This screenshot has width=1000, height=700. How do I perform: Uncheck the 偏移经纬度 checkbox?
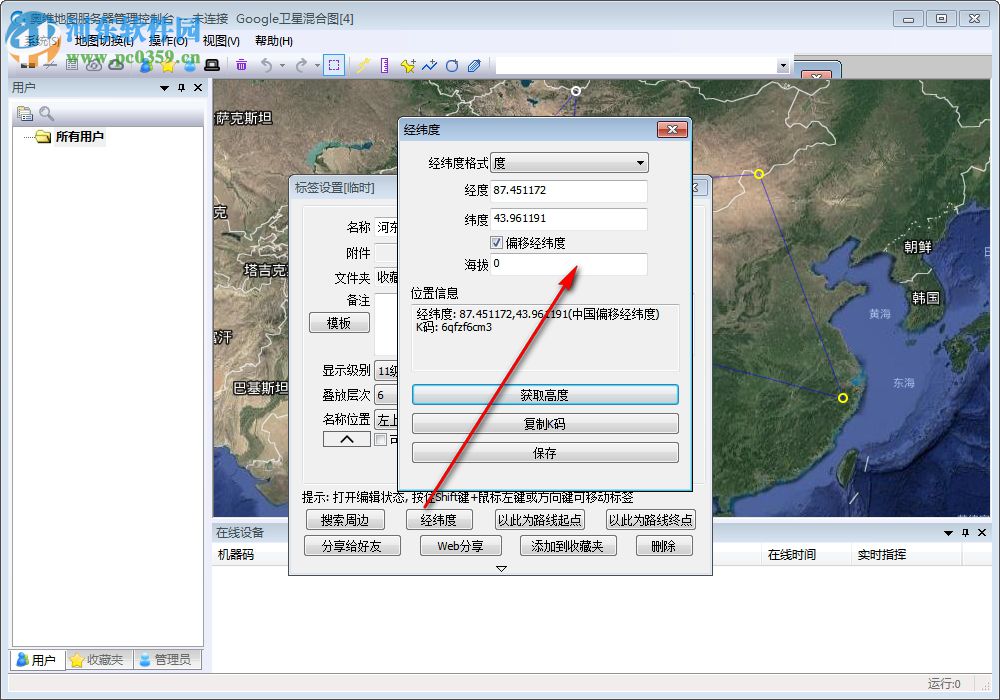tap(496, 241)
